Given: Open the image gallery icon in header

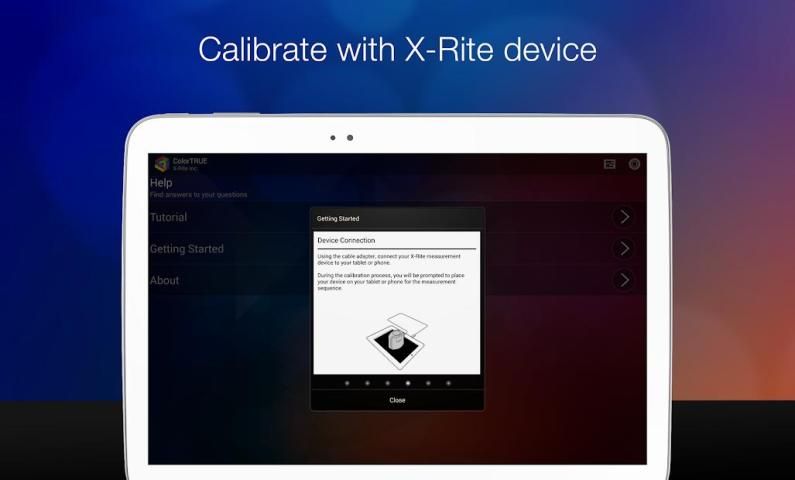Looking at the screenshot, I should click(609, 164).
